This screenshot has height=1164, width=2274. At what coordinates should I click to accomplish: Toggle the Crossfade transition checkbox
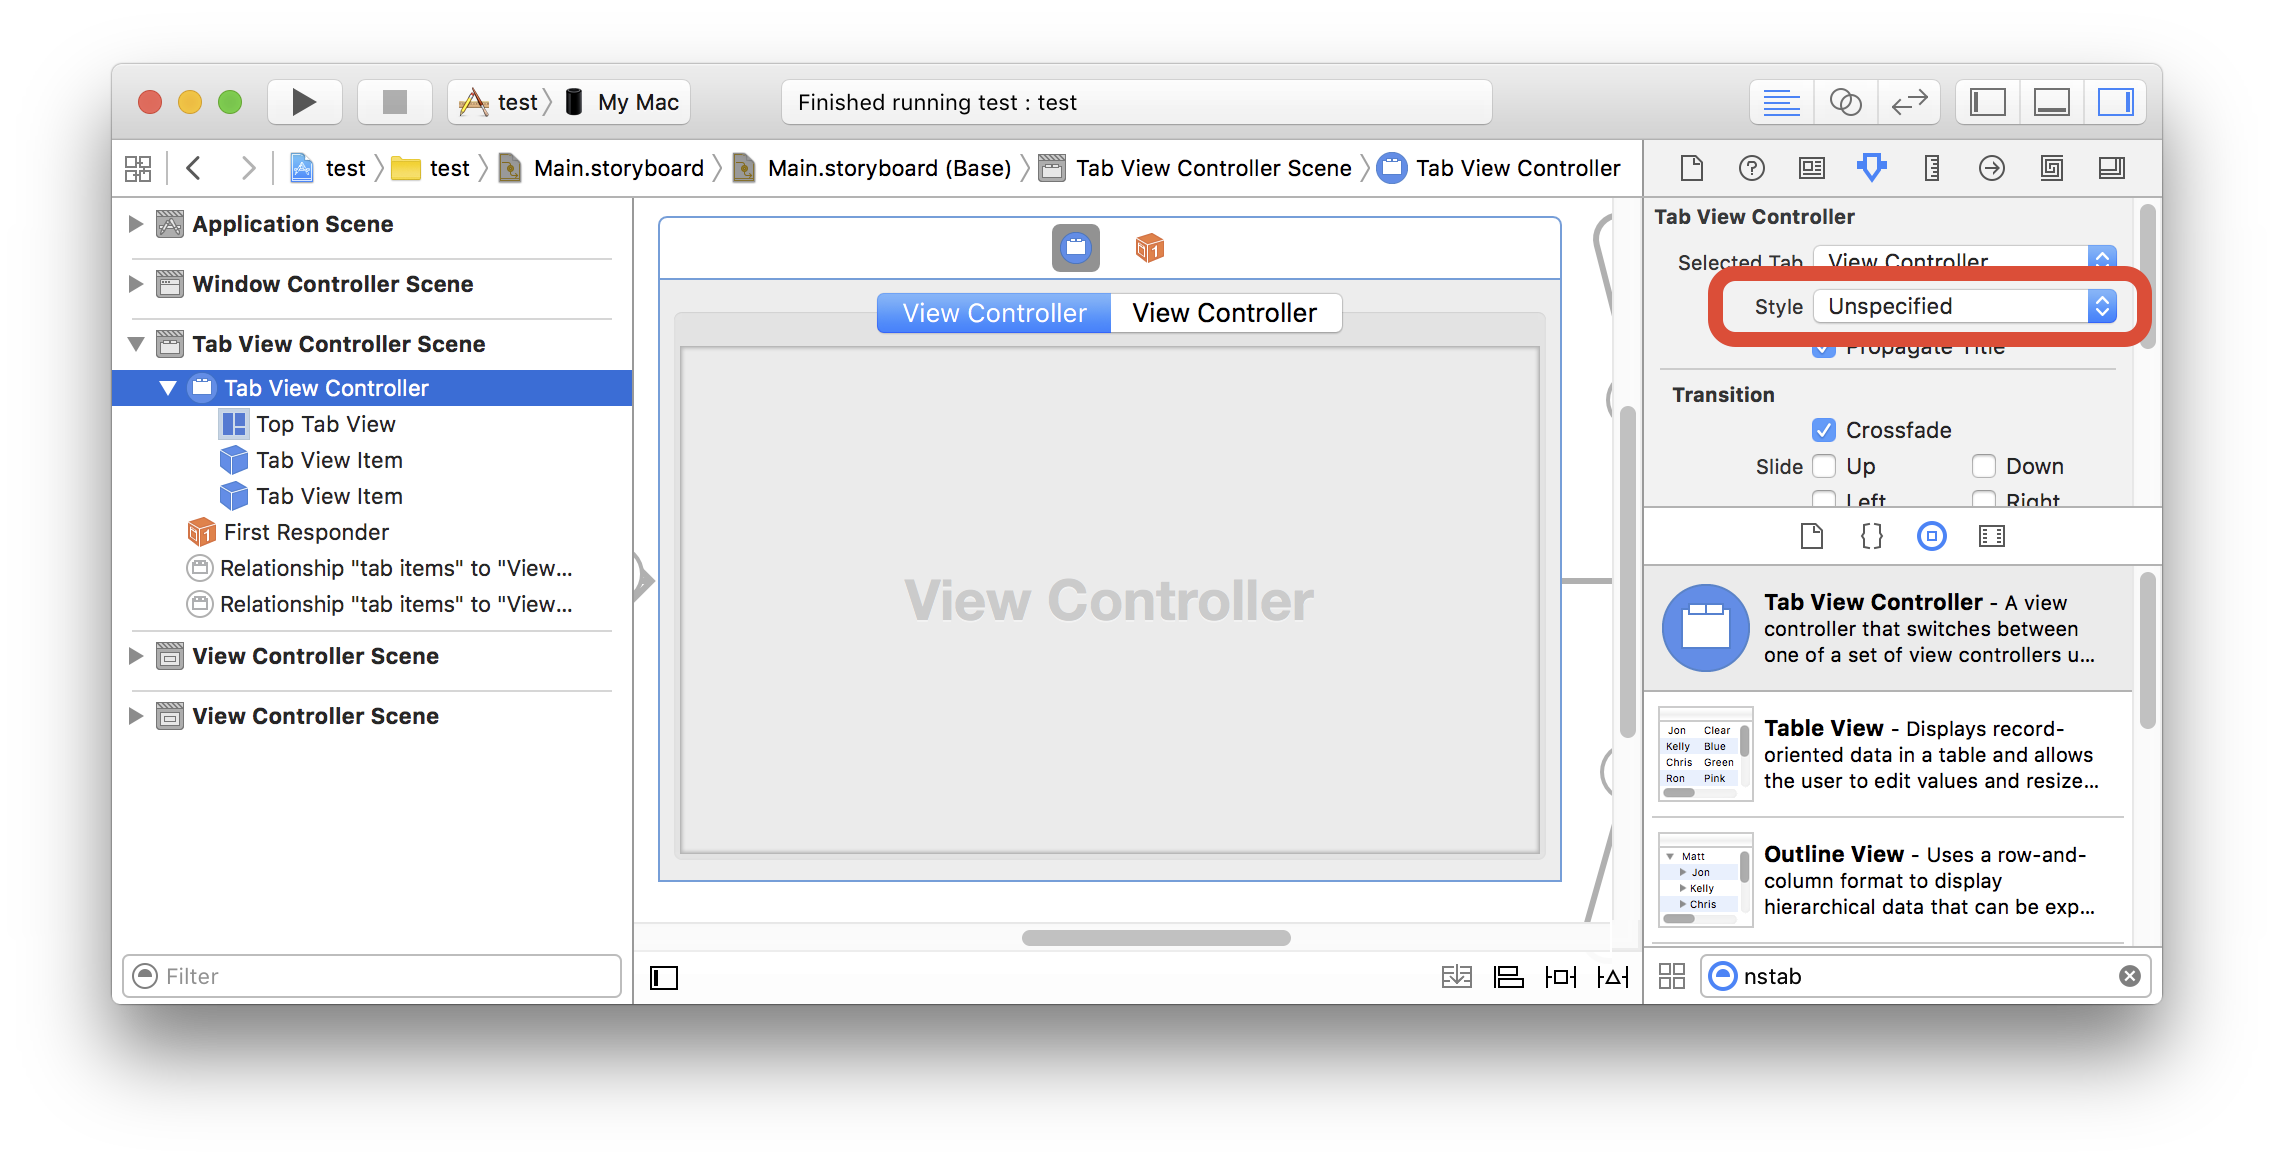click(1818, 431)
